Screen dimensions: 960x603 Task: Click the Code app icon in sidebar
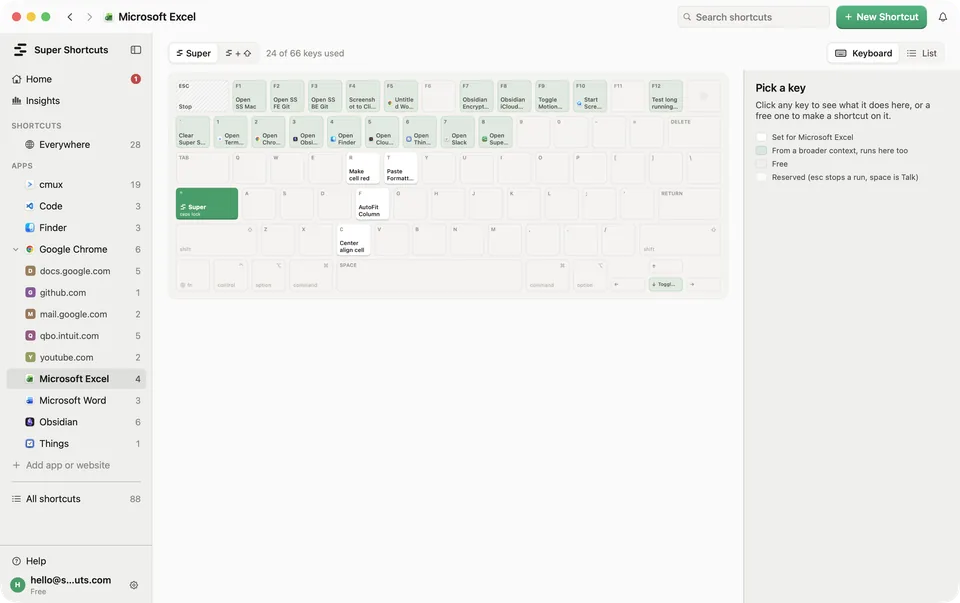tap(29, 206)
